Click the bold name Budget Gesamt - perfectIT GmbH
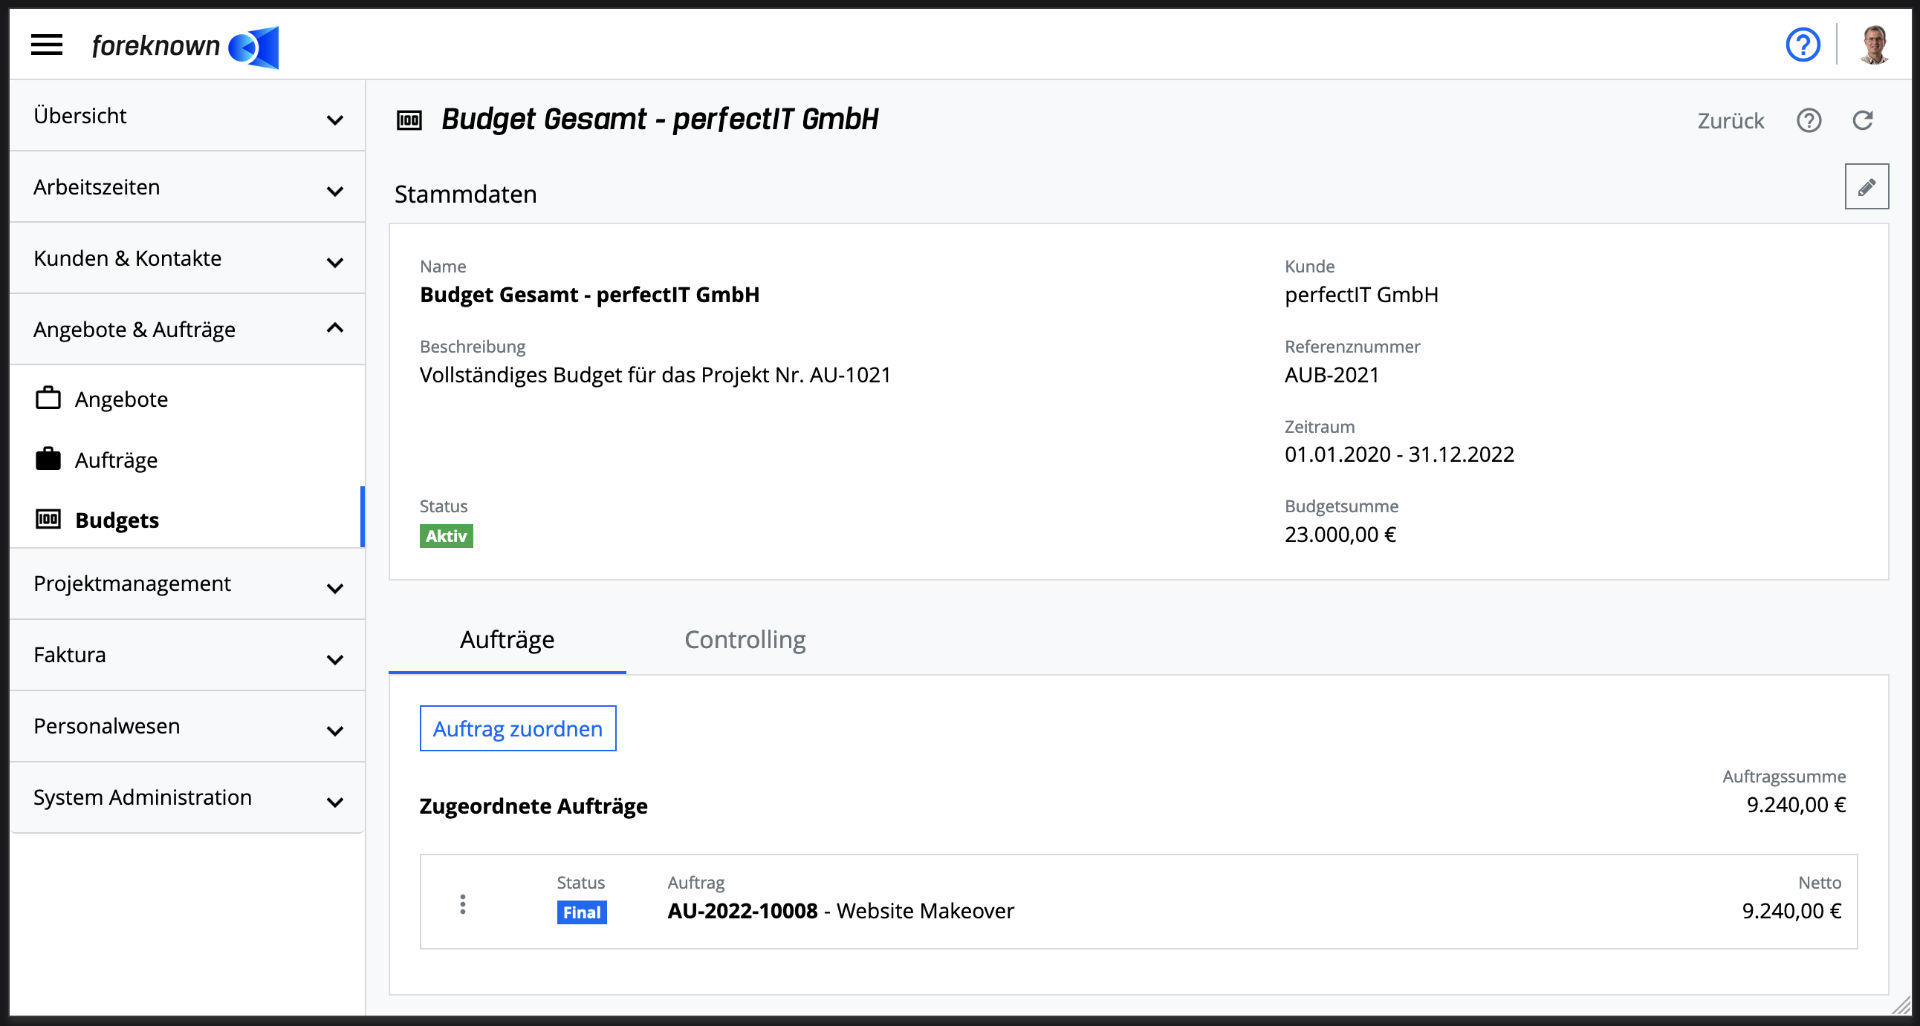The height and width of the screenshot is (1026, 1920). [589, 295]
